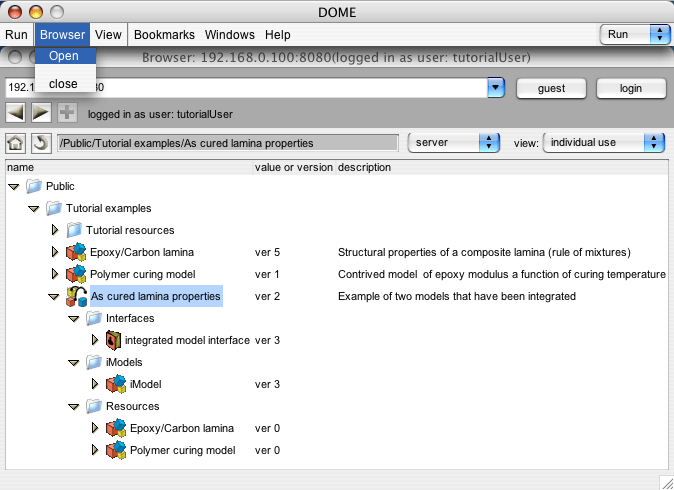Expand the ver 1 Polymer curing model row
674x490 pixels.
click(55, 274)
